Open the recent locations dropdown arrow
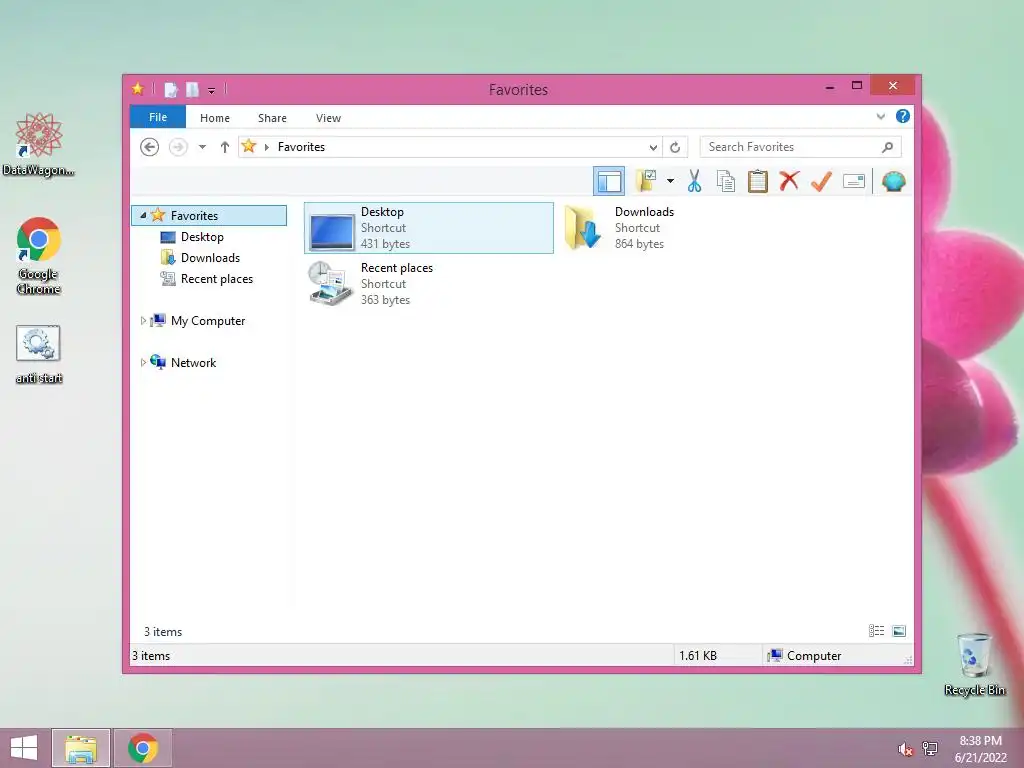 click(x=202, y=147)
